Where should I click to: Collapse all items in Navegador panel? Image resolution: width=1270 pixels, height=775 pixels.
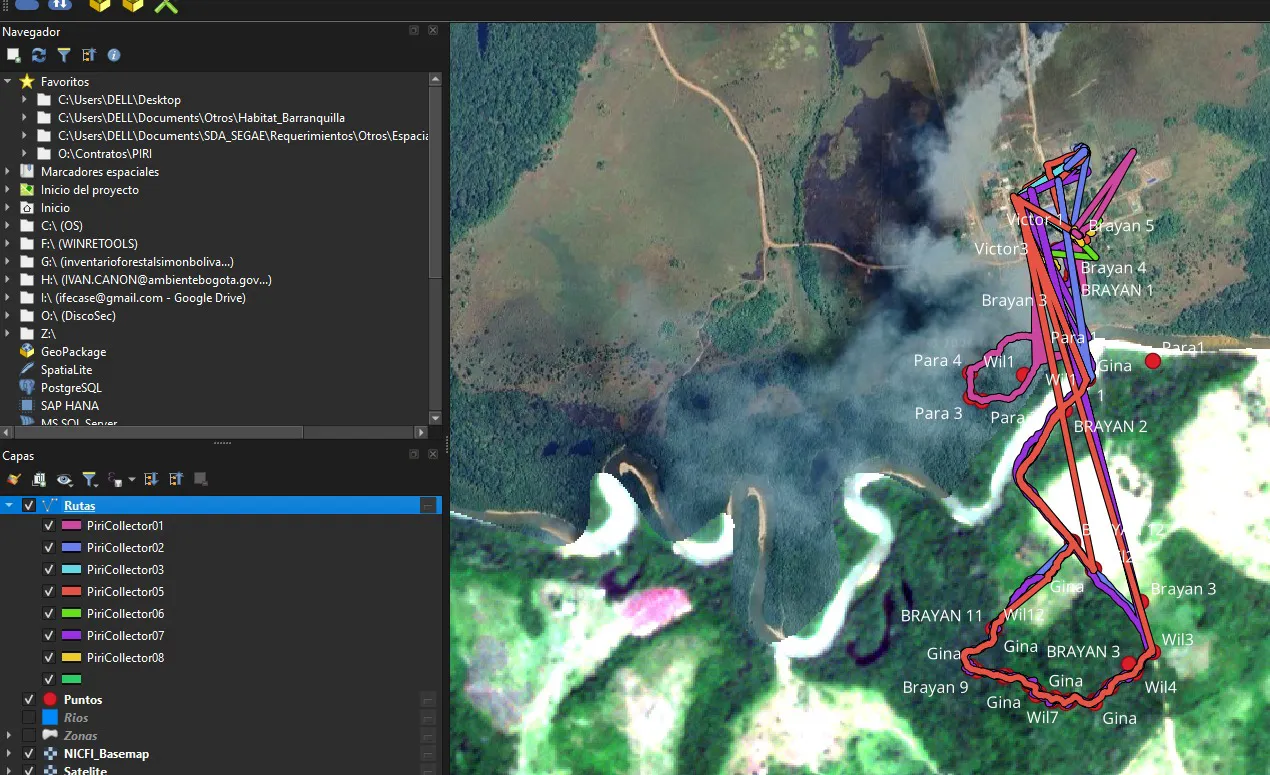(89, 56)
